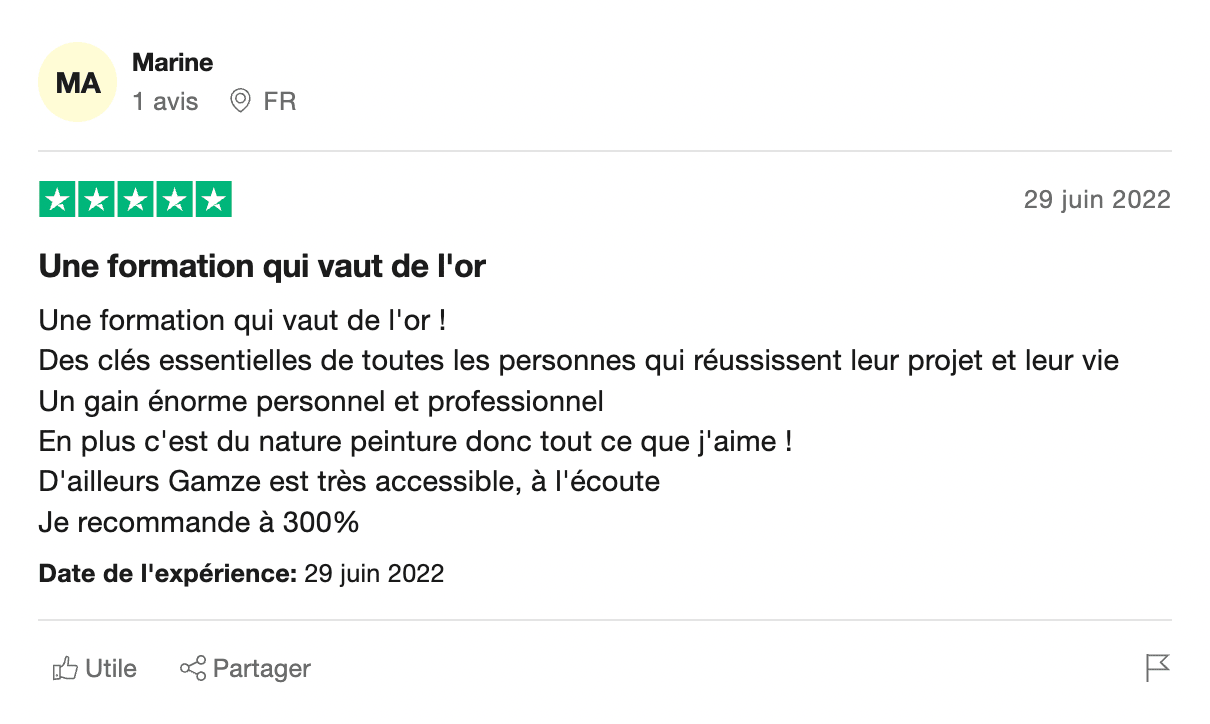
Task: Click the fourth green rating star
Action: click(x=174, y=200)
